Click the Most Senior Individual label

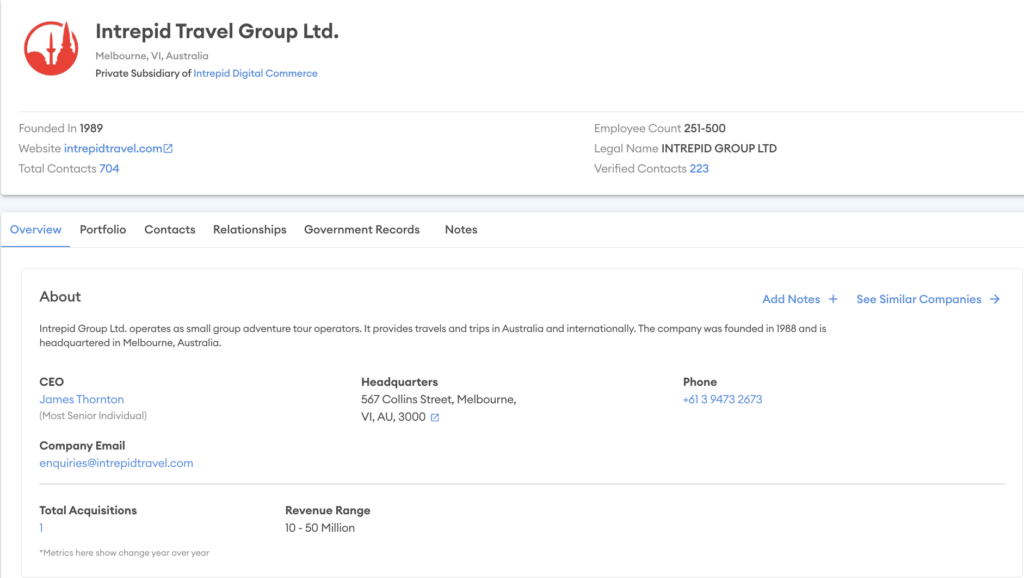[93, 415]
